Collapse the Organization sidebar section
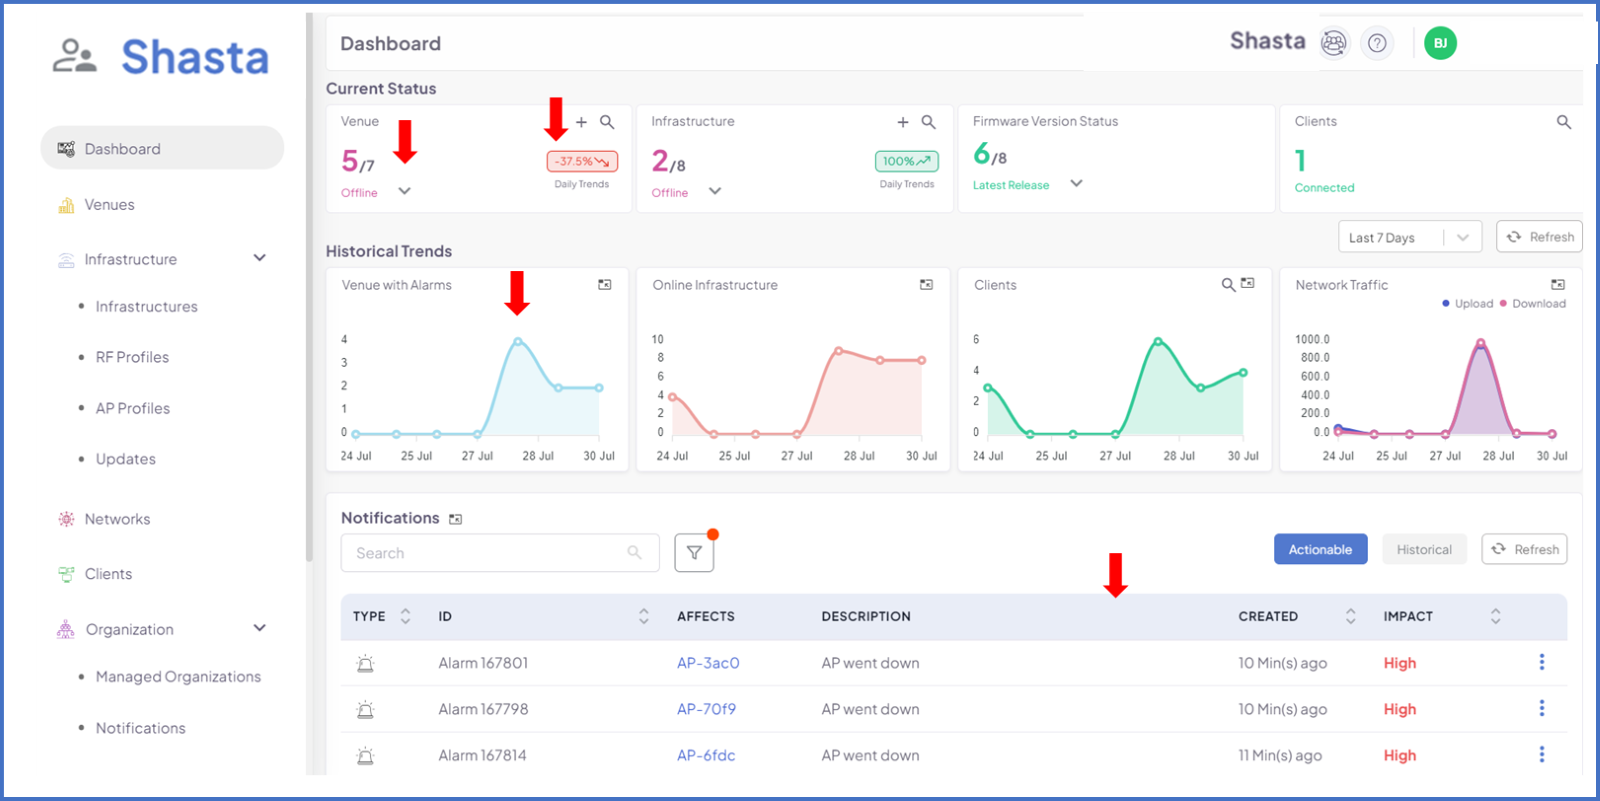This screenshot has width=1600, height=801. (x=260, y=628)
